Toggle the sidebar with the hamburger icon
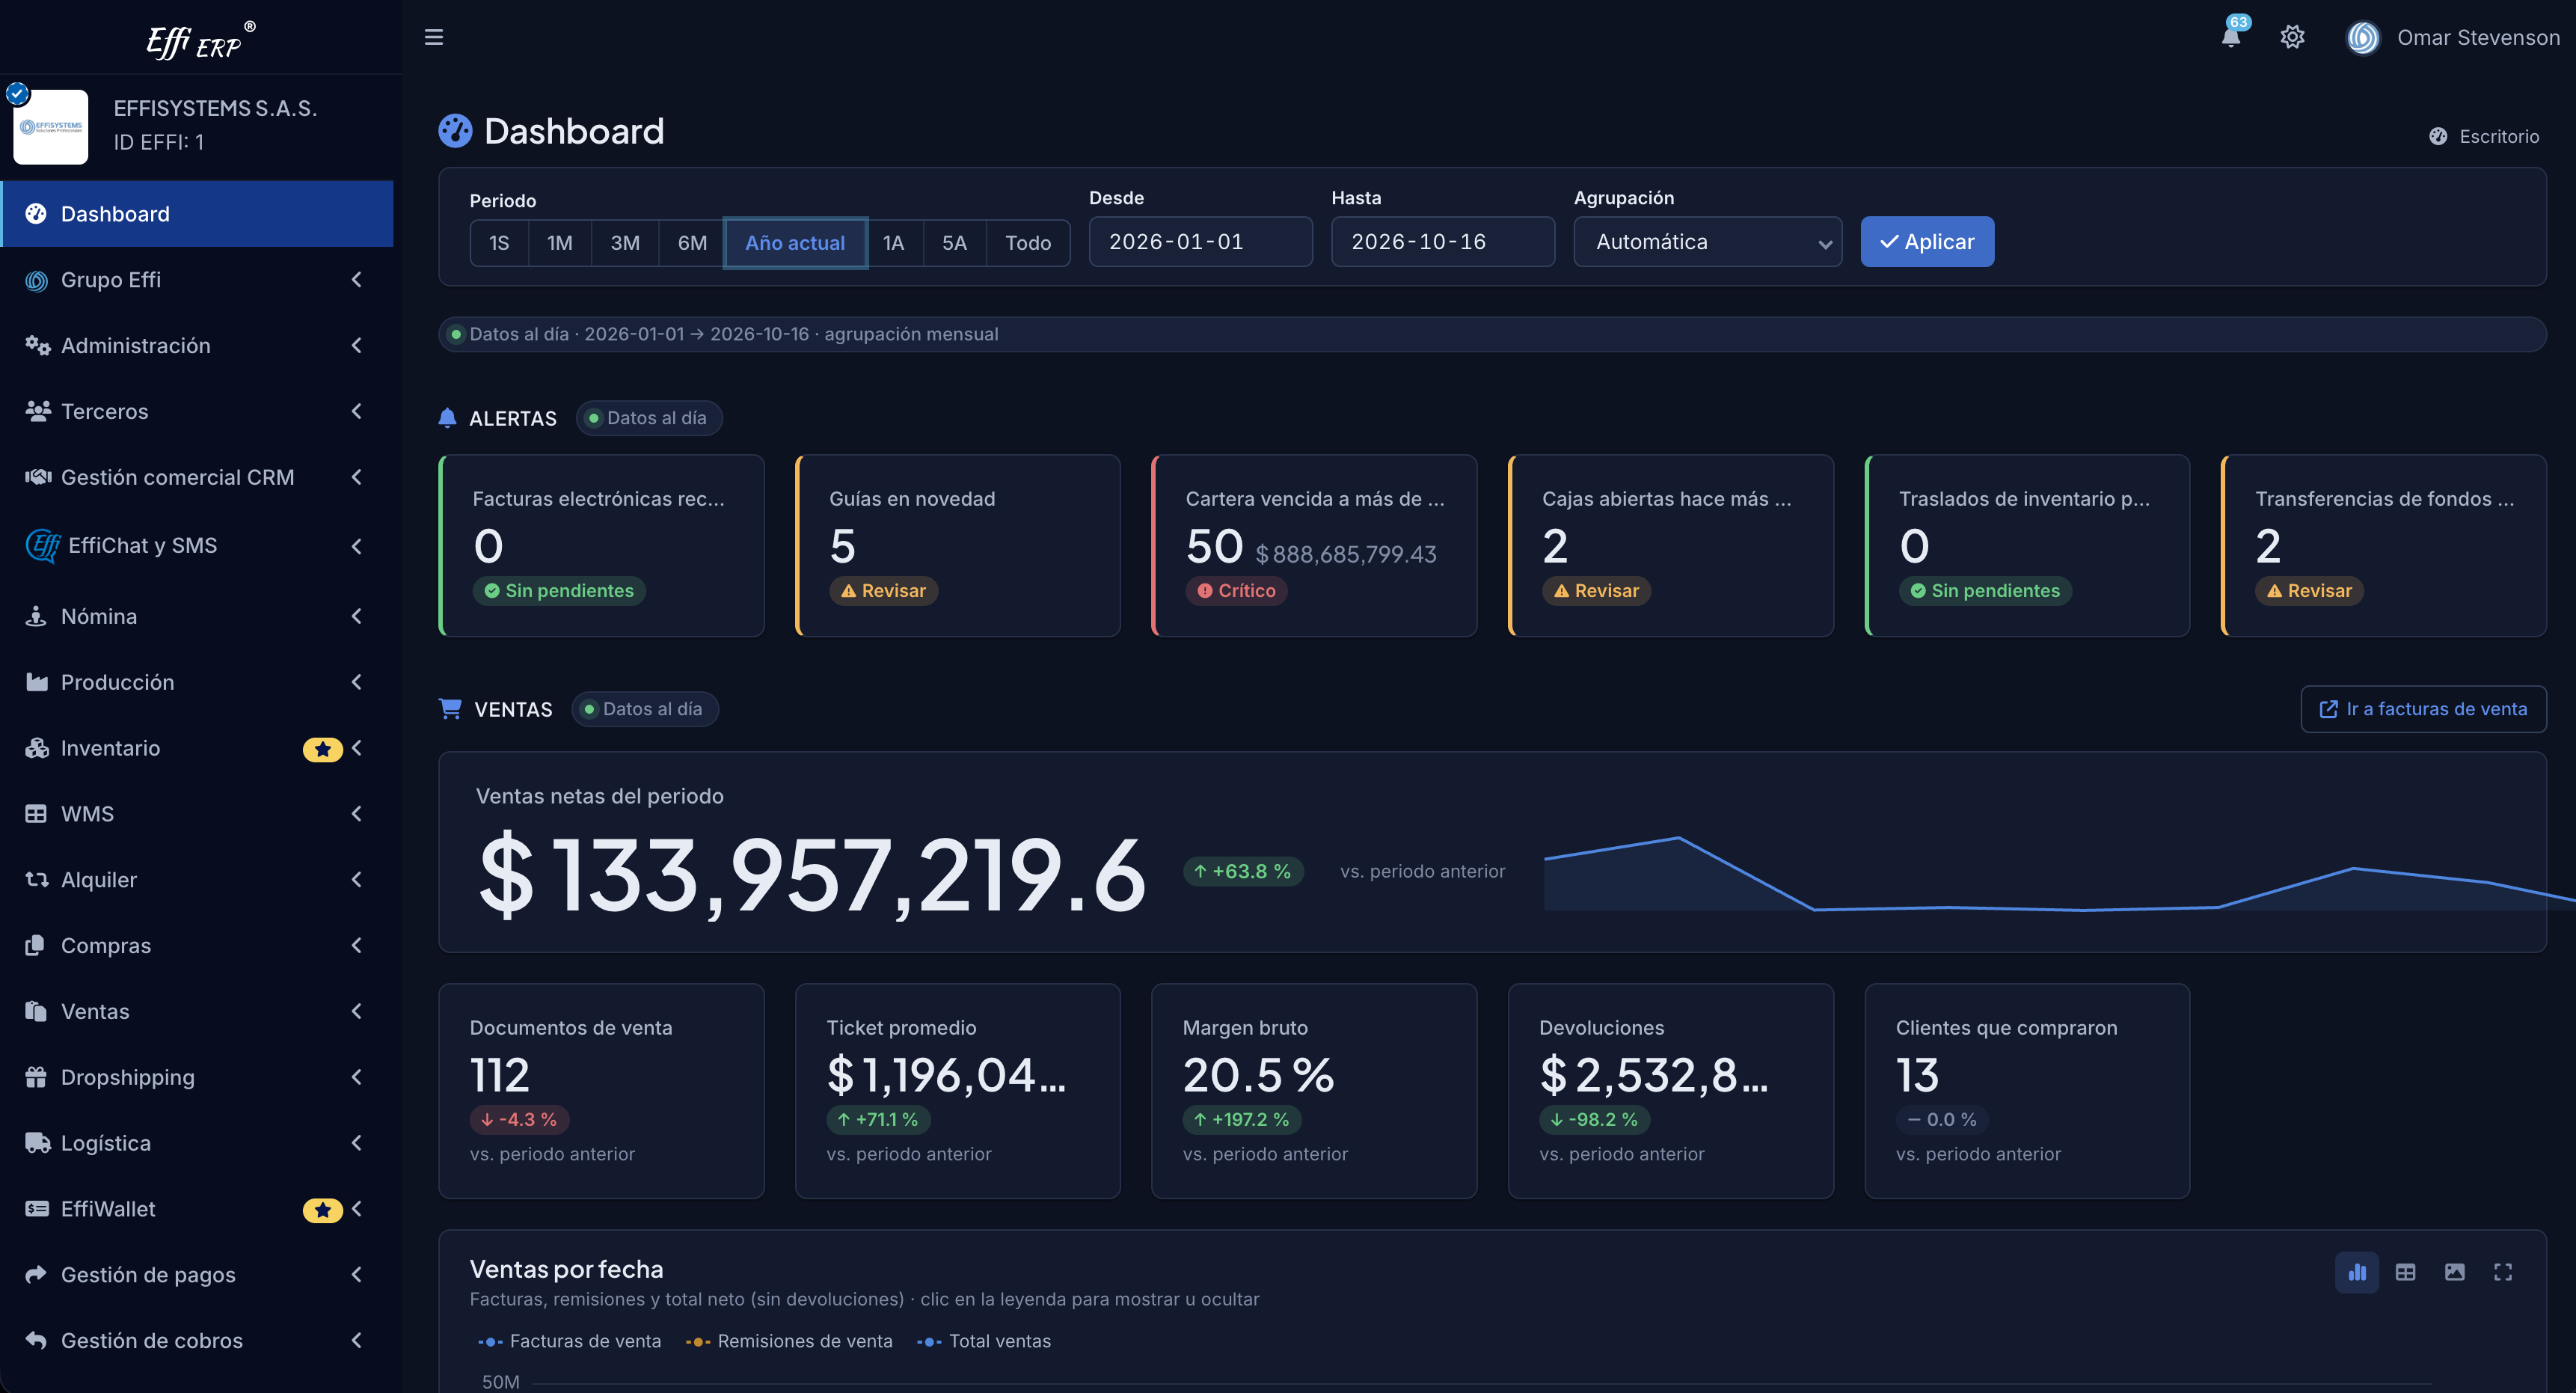2576x1393 pixels. pyautogui.click(x=433, y=37)
